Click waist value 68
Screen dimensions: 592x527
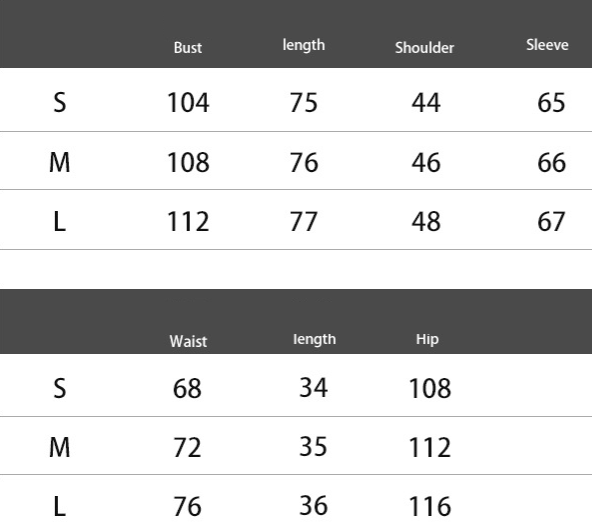tap(187, 388)
